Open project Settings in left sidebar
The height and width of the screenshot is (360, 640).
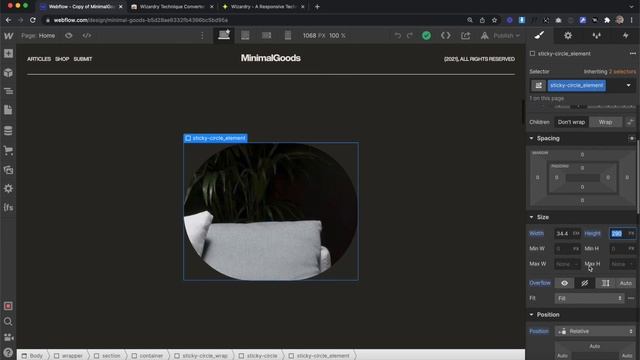point(8,189)
